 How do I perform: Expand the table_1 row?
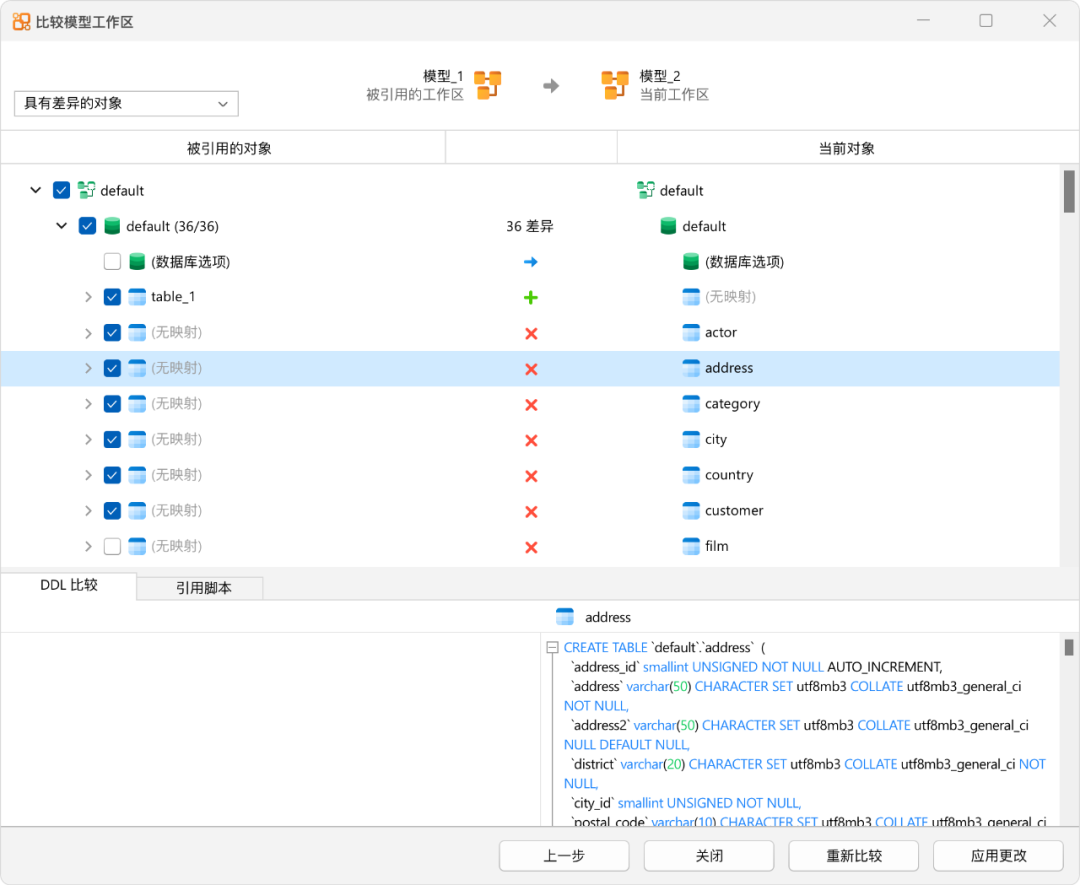point(88,297)
